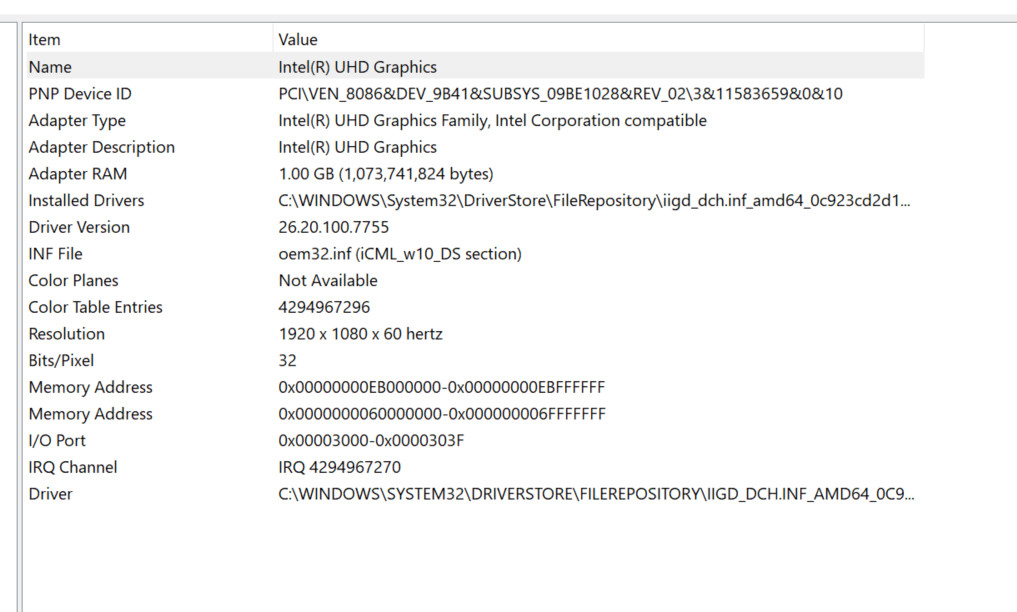Select the IRQ 4294967270 value

pyautogui.click(x=340, y=467)
